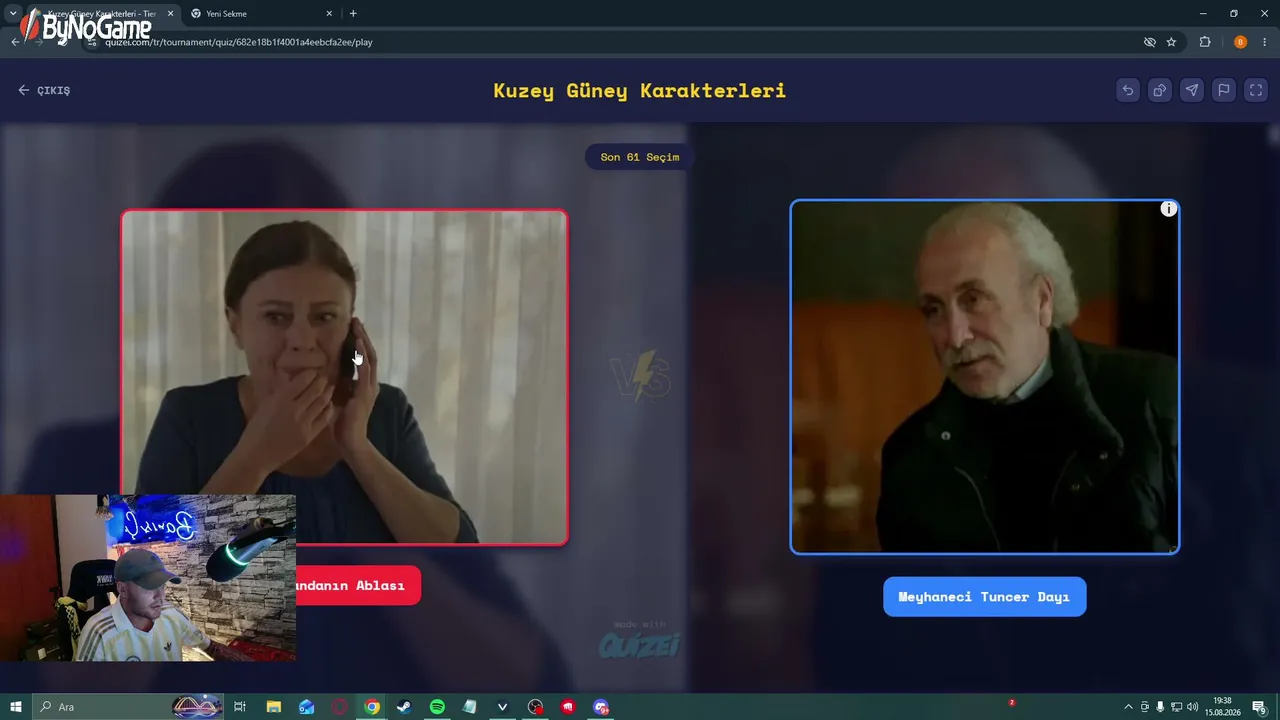Click the 'Son 61 Seçim' round indicator

pyautogui.click(x=640, y=157)
